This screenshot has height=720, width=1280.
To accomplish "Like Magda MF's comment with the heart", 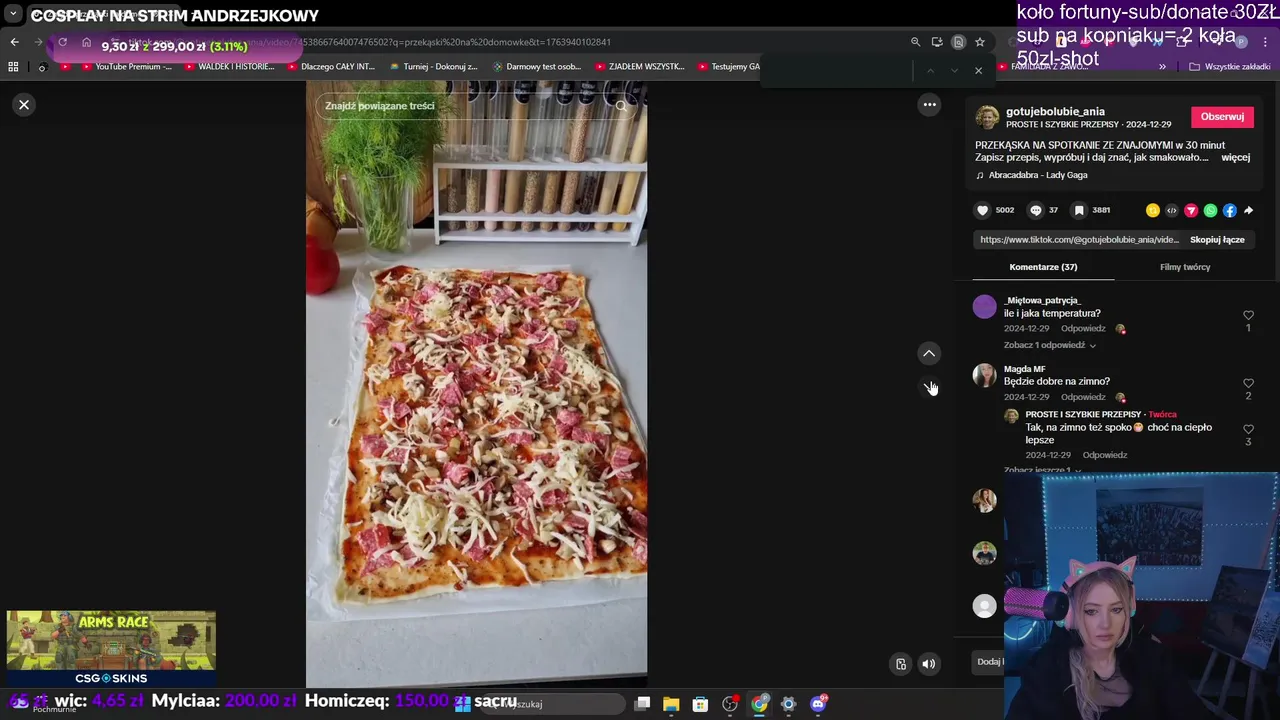I will (1248, 383).
